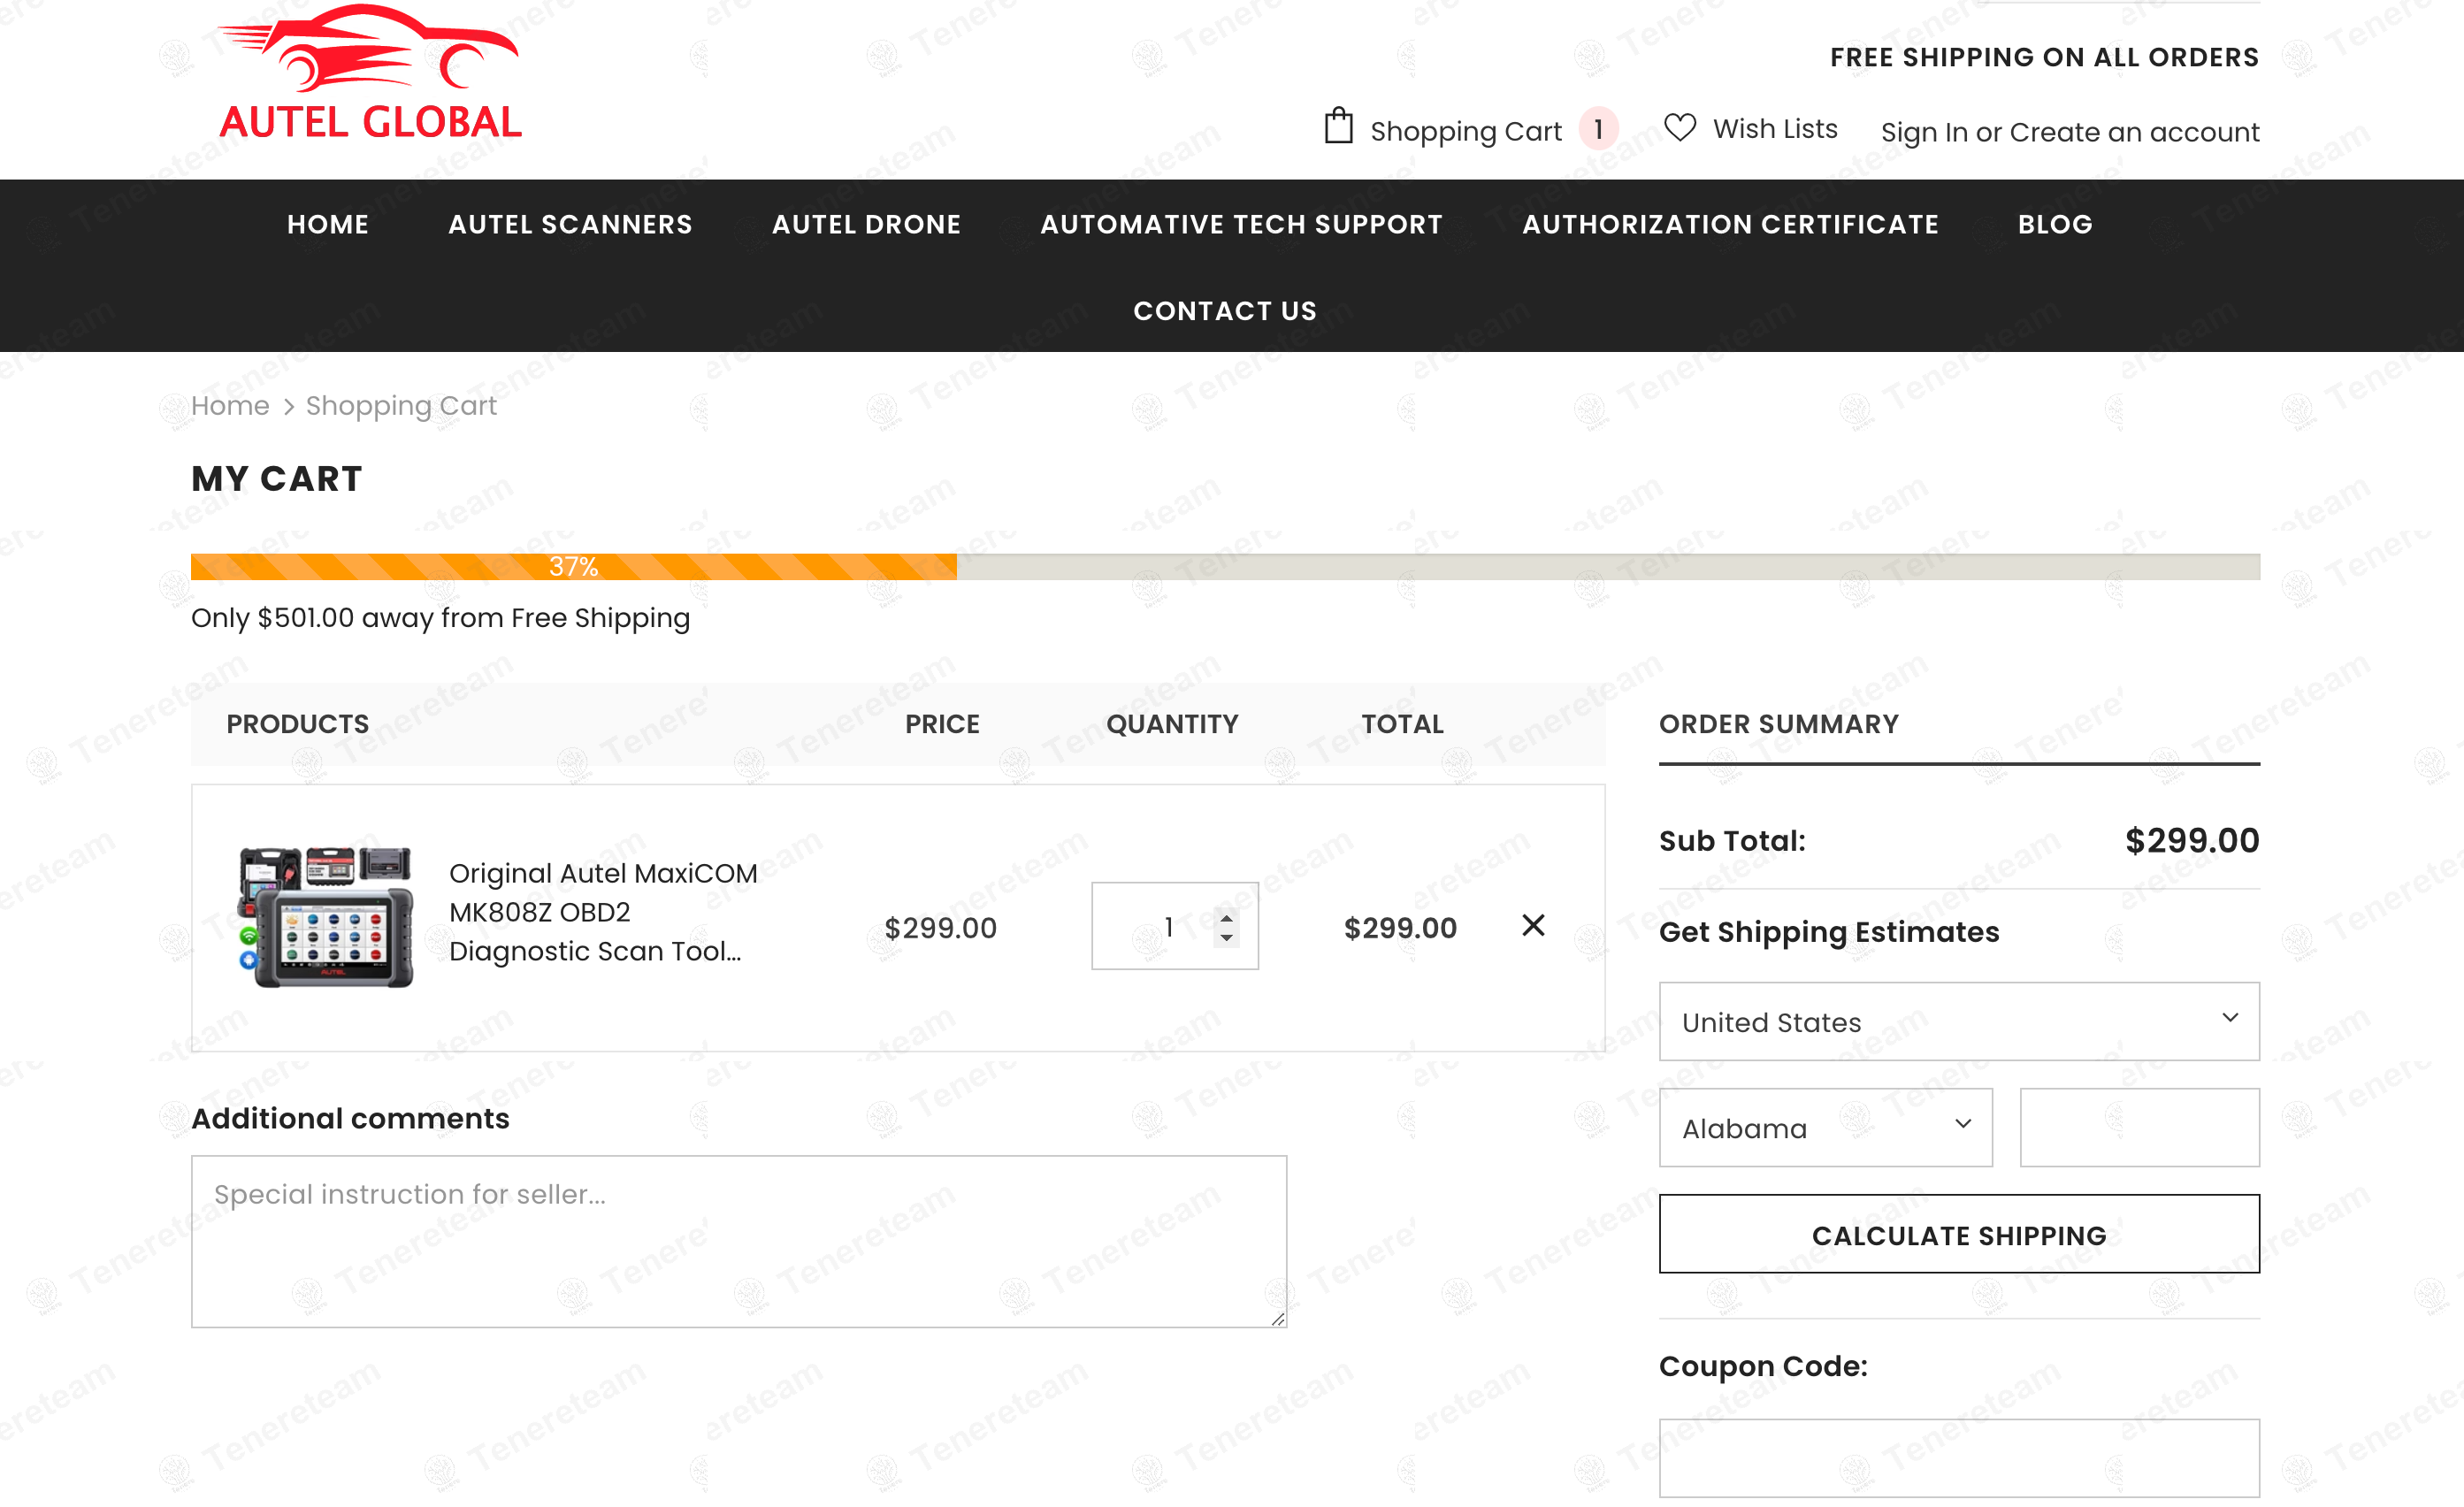Remove the MK808Z item with X icon

point(1533,925)
